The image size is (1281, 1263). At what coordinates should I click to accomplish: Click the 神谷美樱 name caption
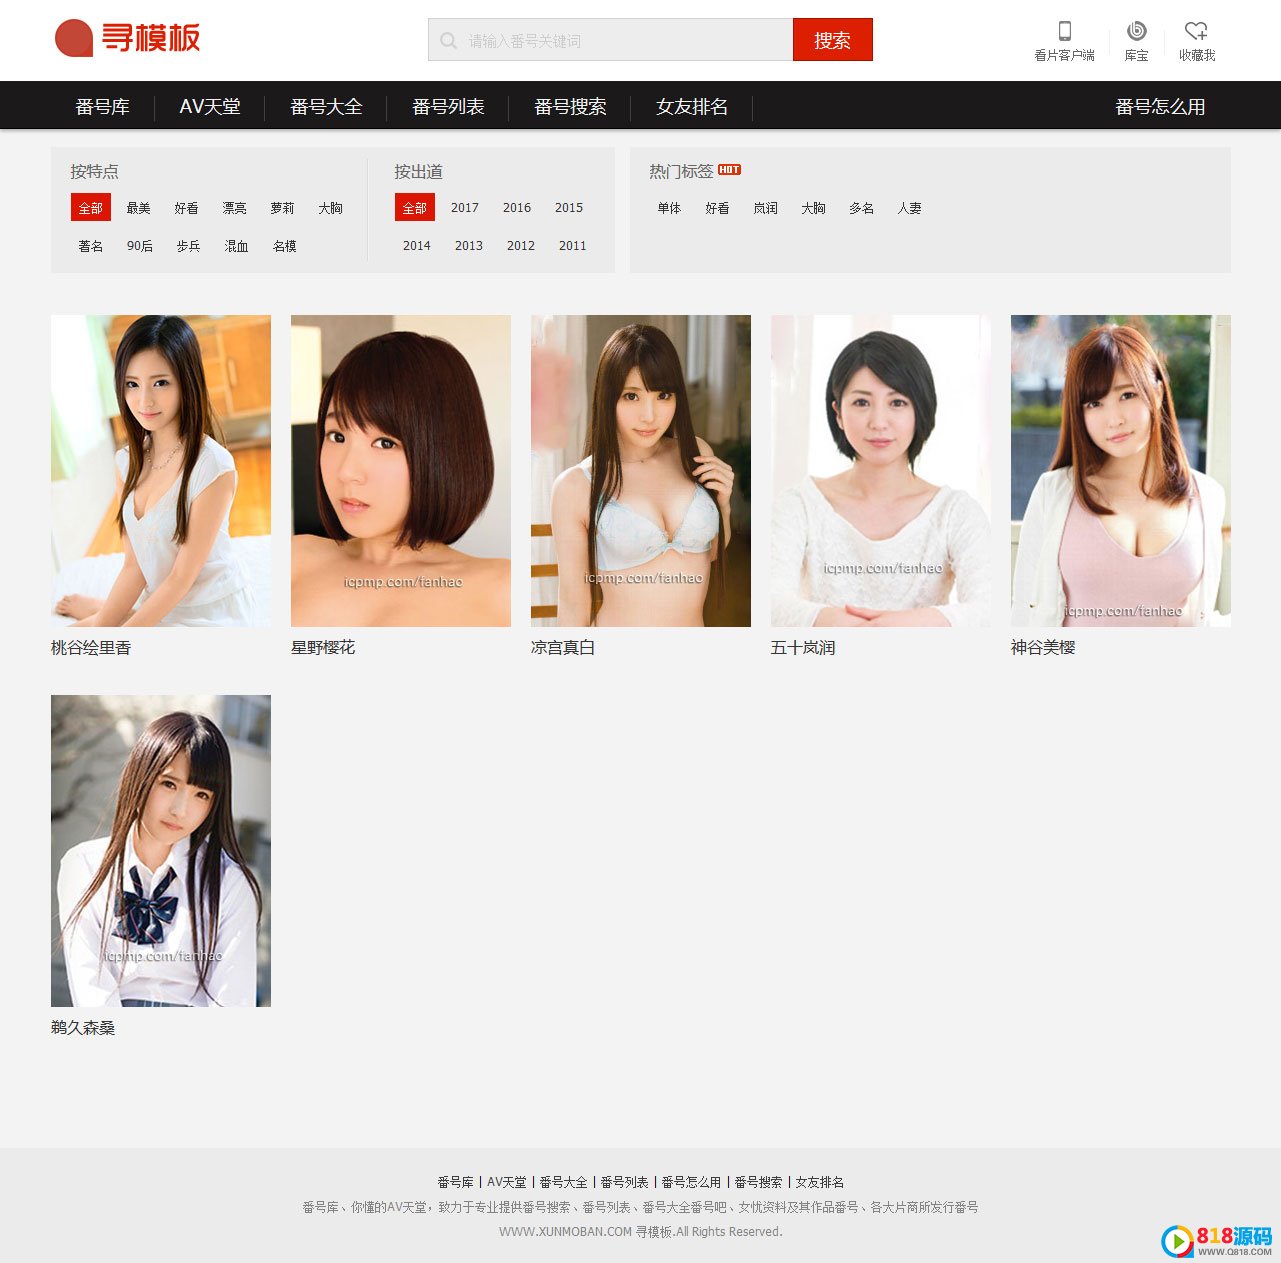(x=1043, y=648)
